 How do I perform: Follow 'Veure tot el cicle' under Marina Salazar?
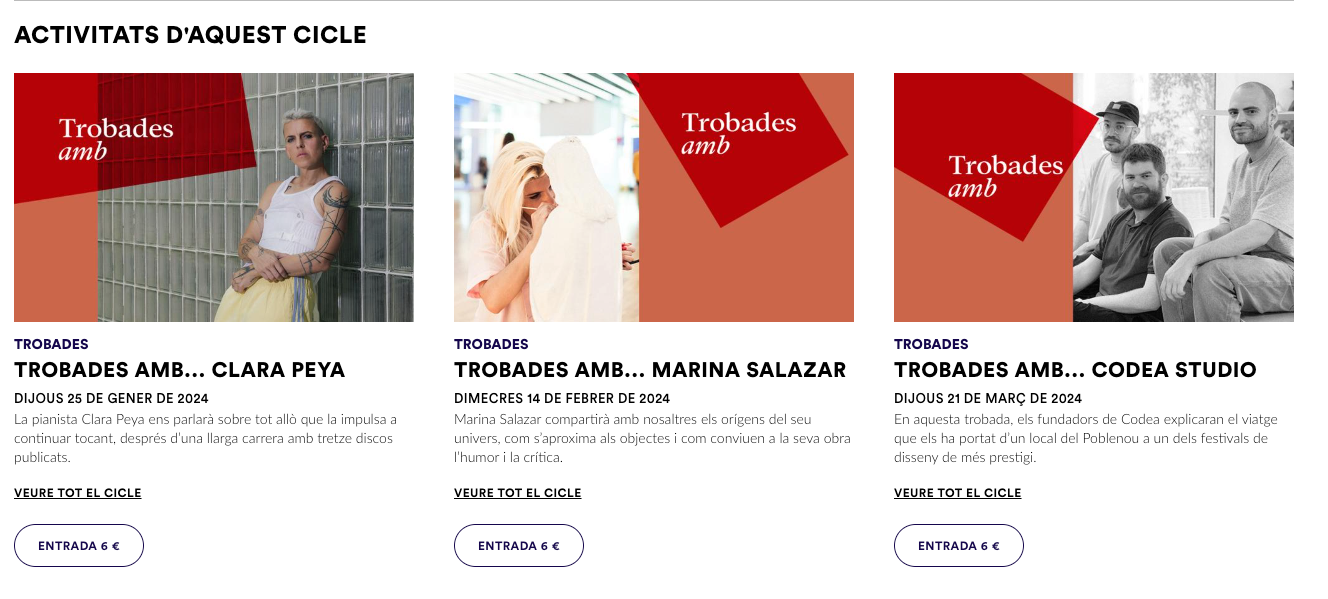[x=518, y=493]
